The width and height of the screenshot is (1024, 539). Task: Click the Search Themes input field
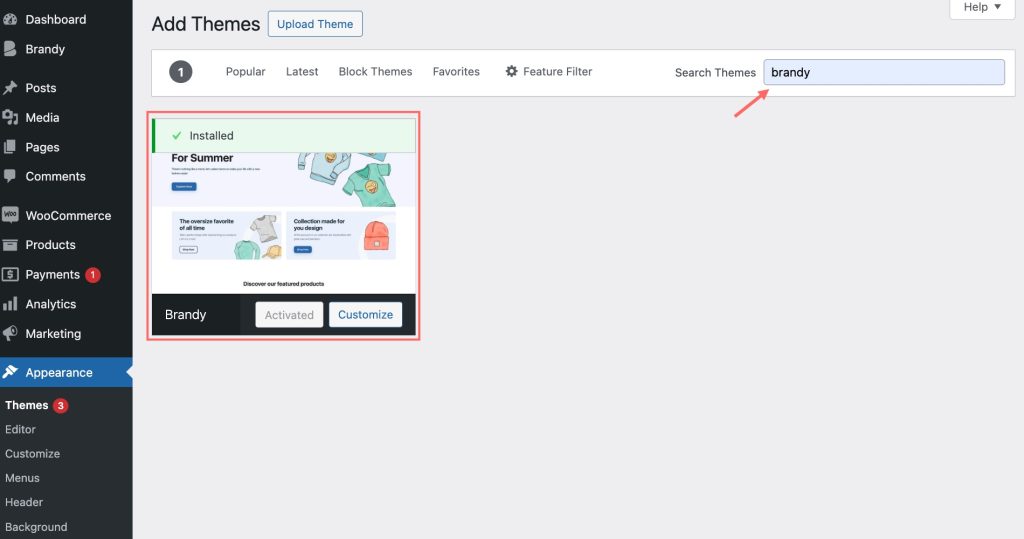tap(883, 72)
